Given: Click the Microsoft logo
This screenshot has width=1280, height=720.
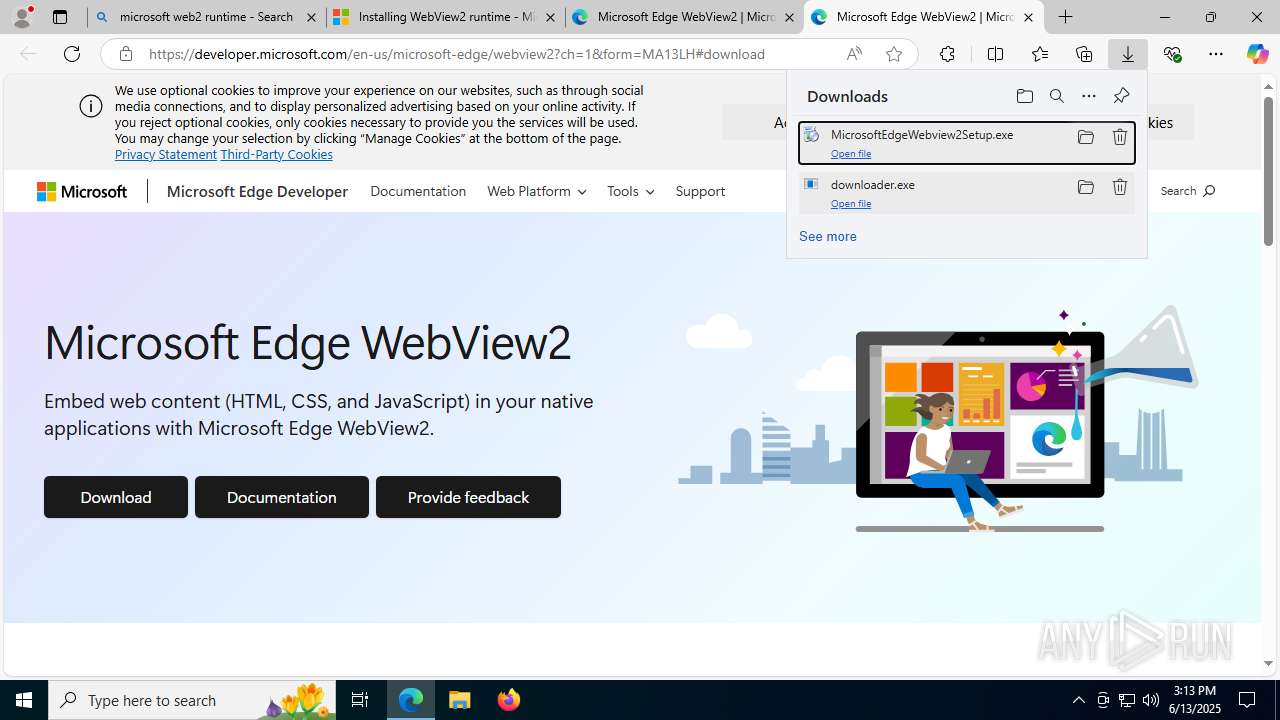Looking at the screenshot, I should tap(82, 191).
